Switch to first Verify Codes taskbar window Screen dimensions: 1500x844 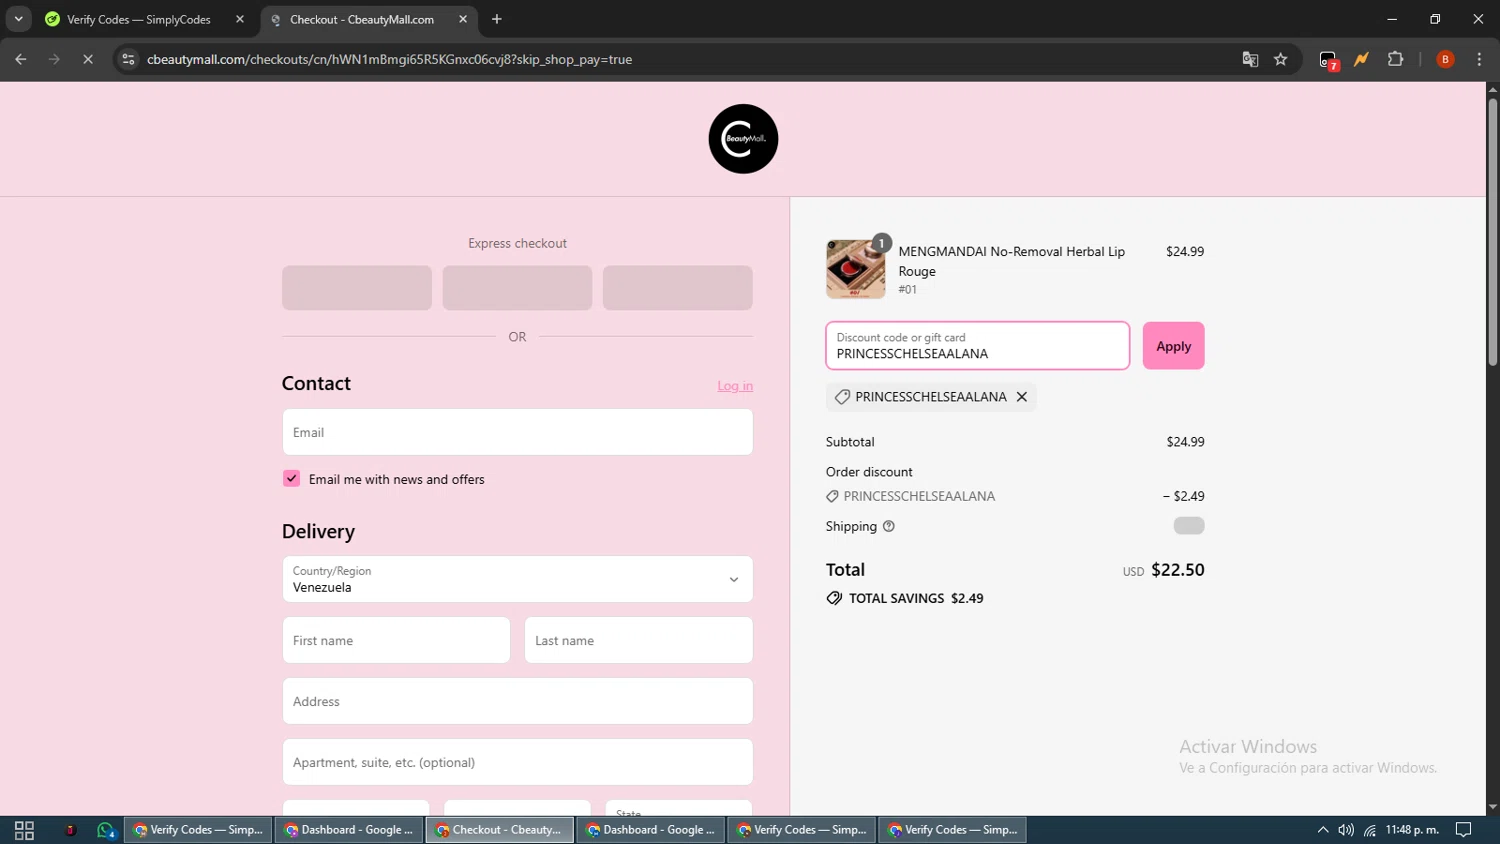[198, 830]
